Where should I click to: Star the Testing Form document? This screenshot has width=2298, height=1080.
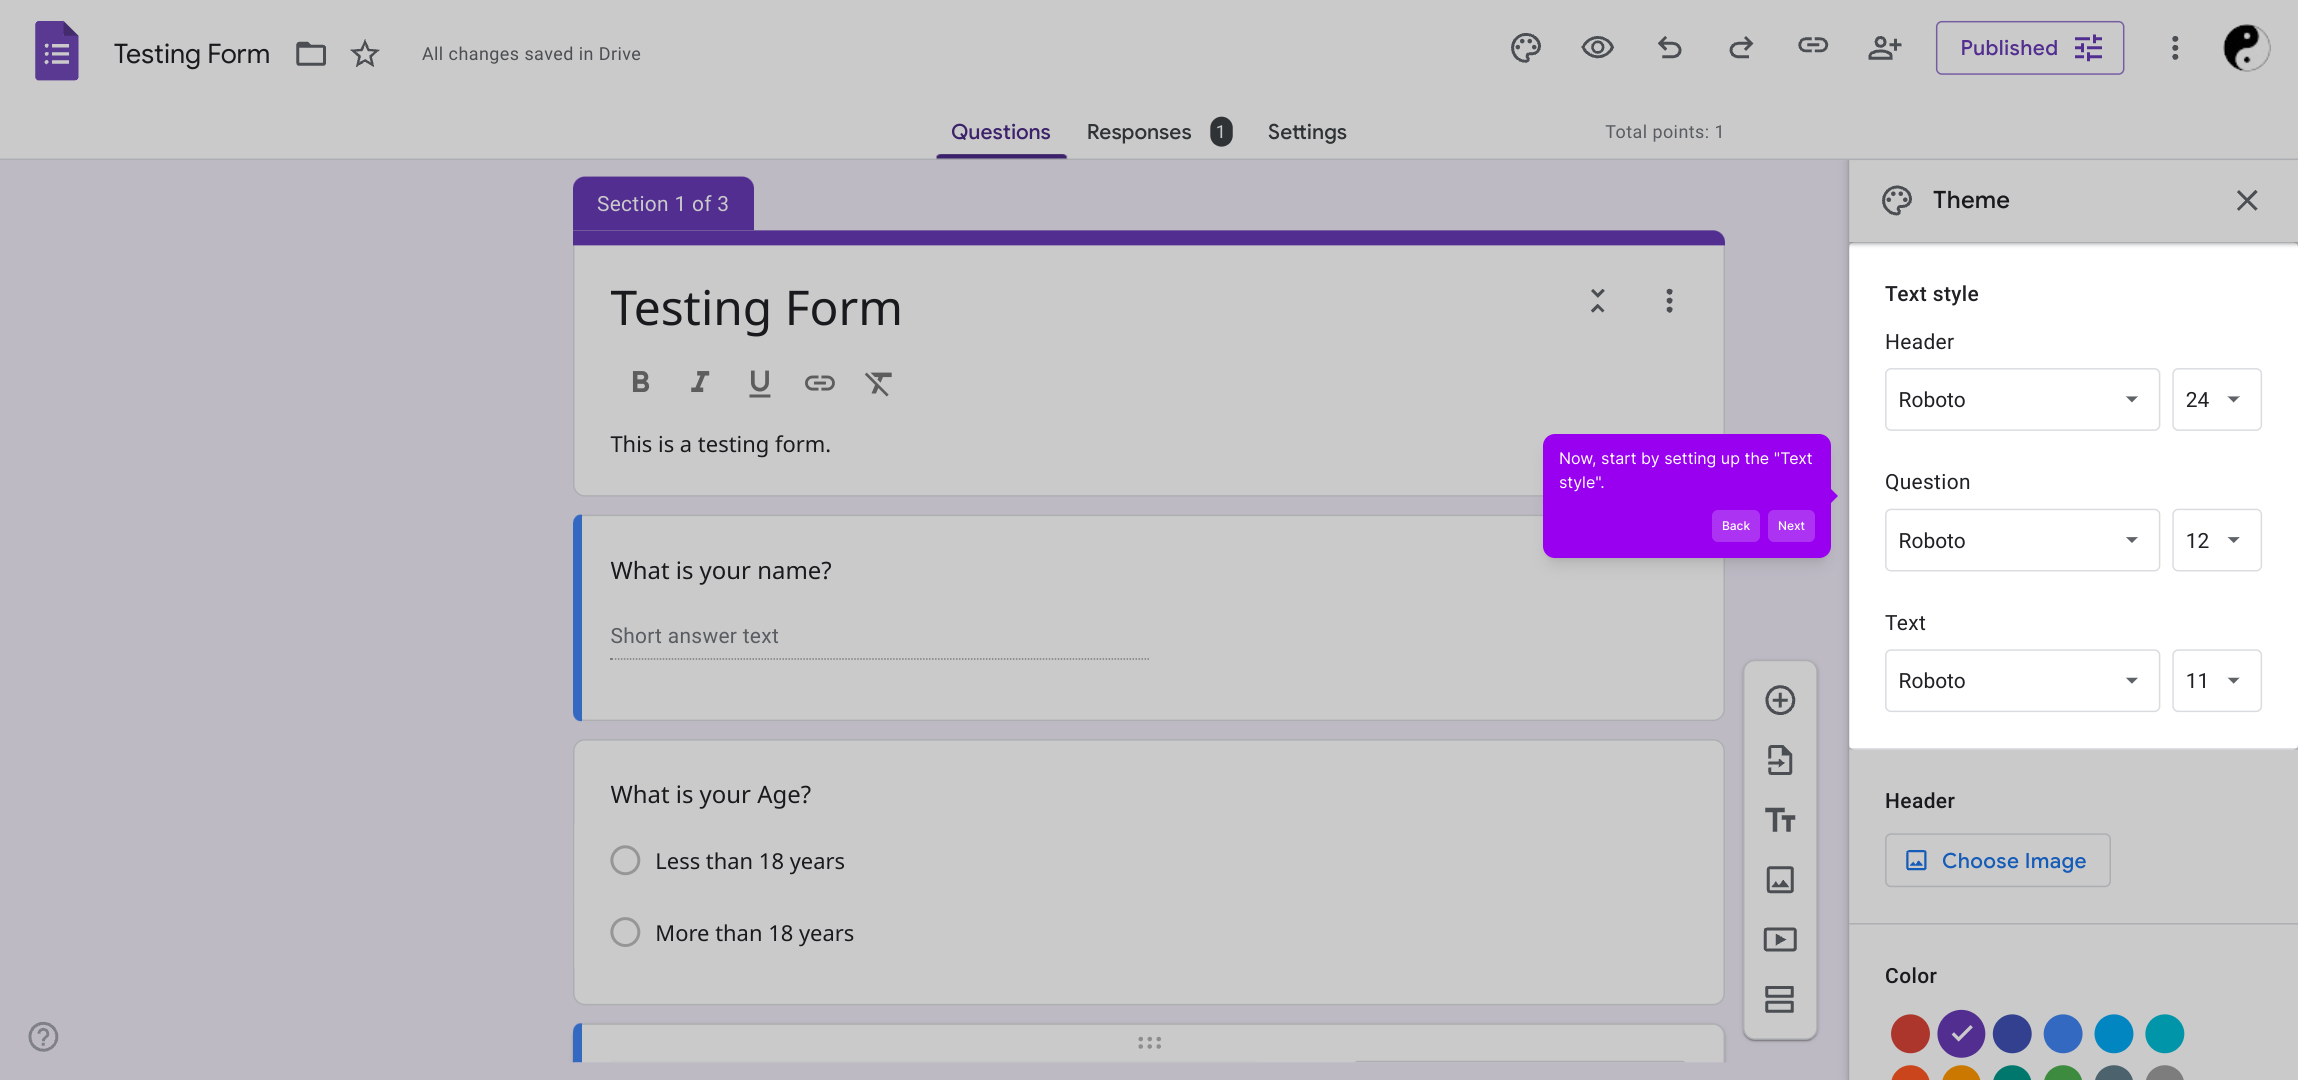point(365,54)
